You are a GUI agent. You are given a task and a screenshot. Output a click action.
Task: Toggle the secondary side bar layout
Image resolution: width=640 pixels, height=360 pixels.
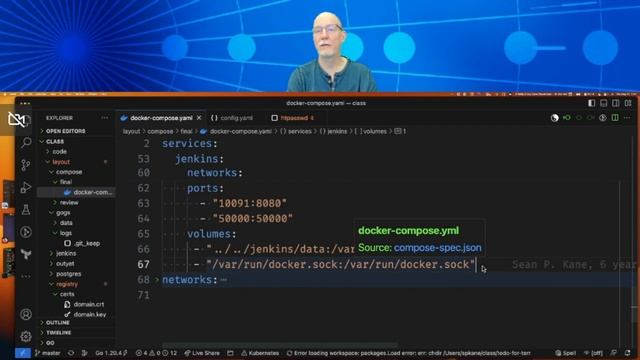coord(616,103)
